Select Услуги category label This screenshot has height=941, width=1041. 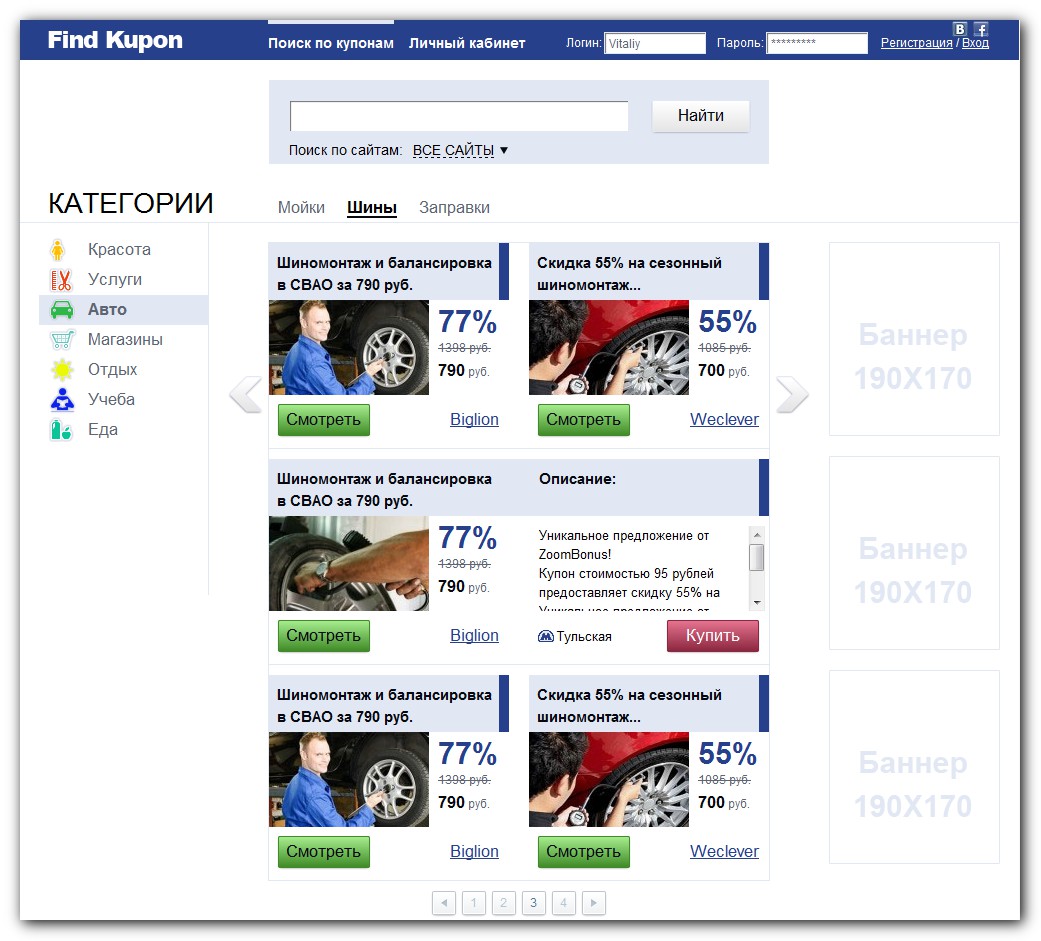pos(115,280)
